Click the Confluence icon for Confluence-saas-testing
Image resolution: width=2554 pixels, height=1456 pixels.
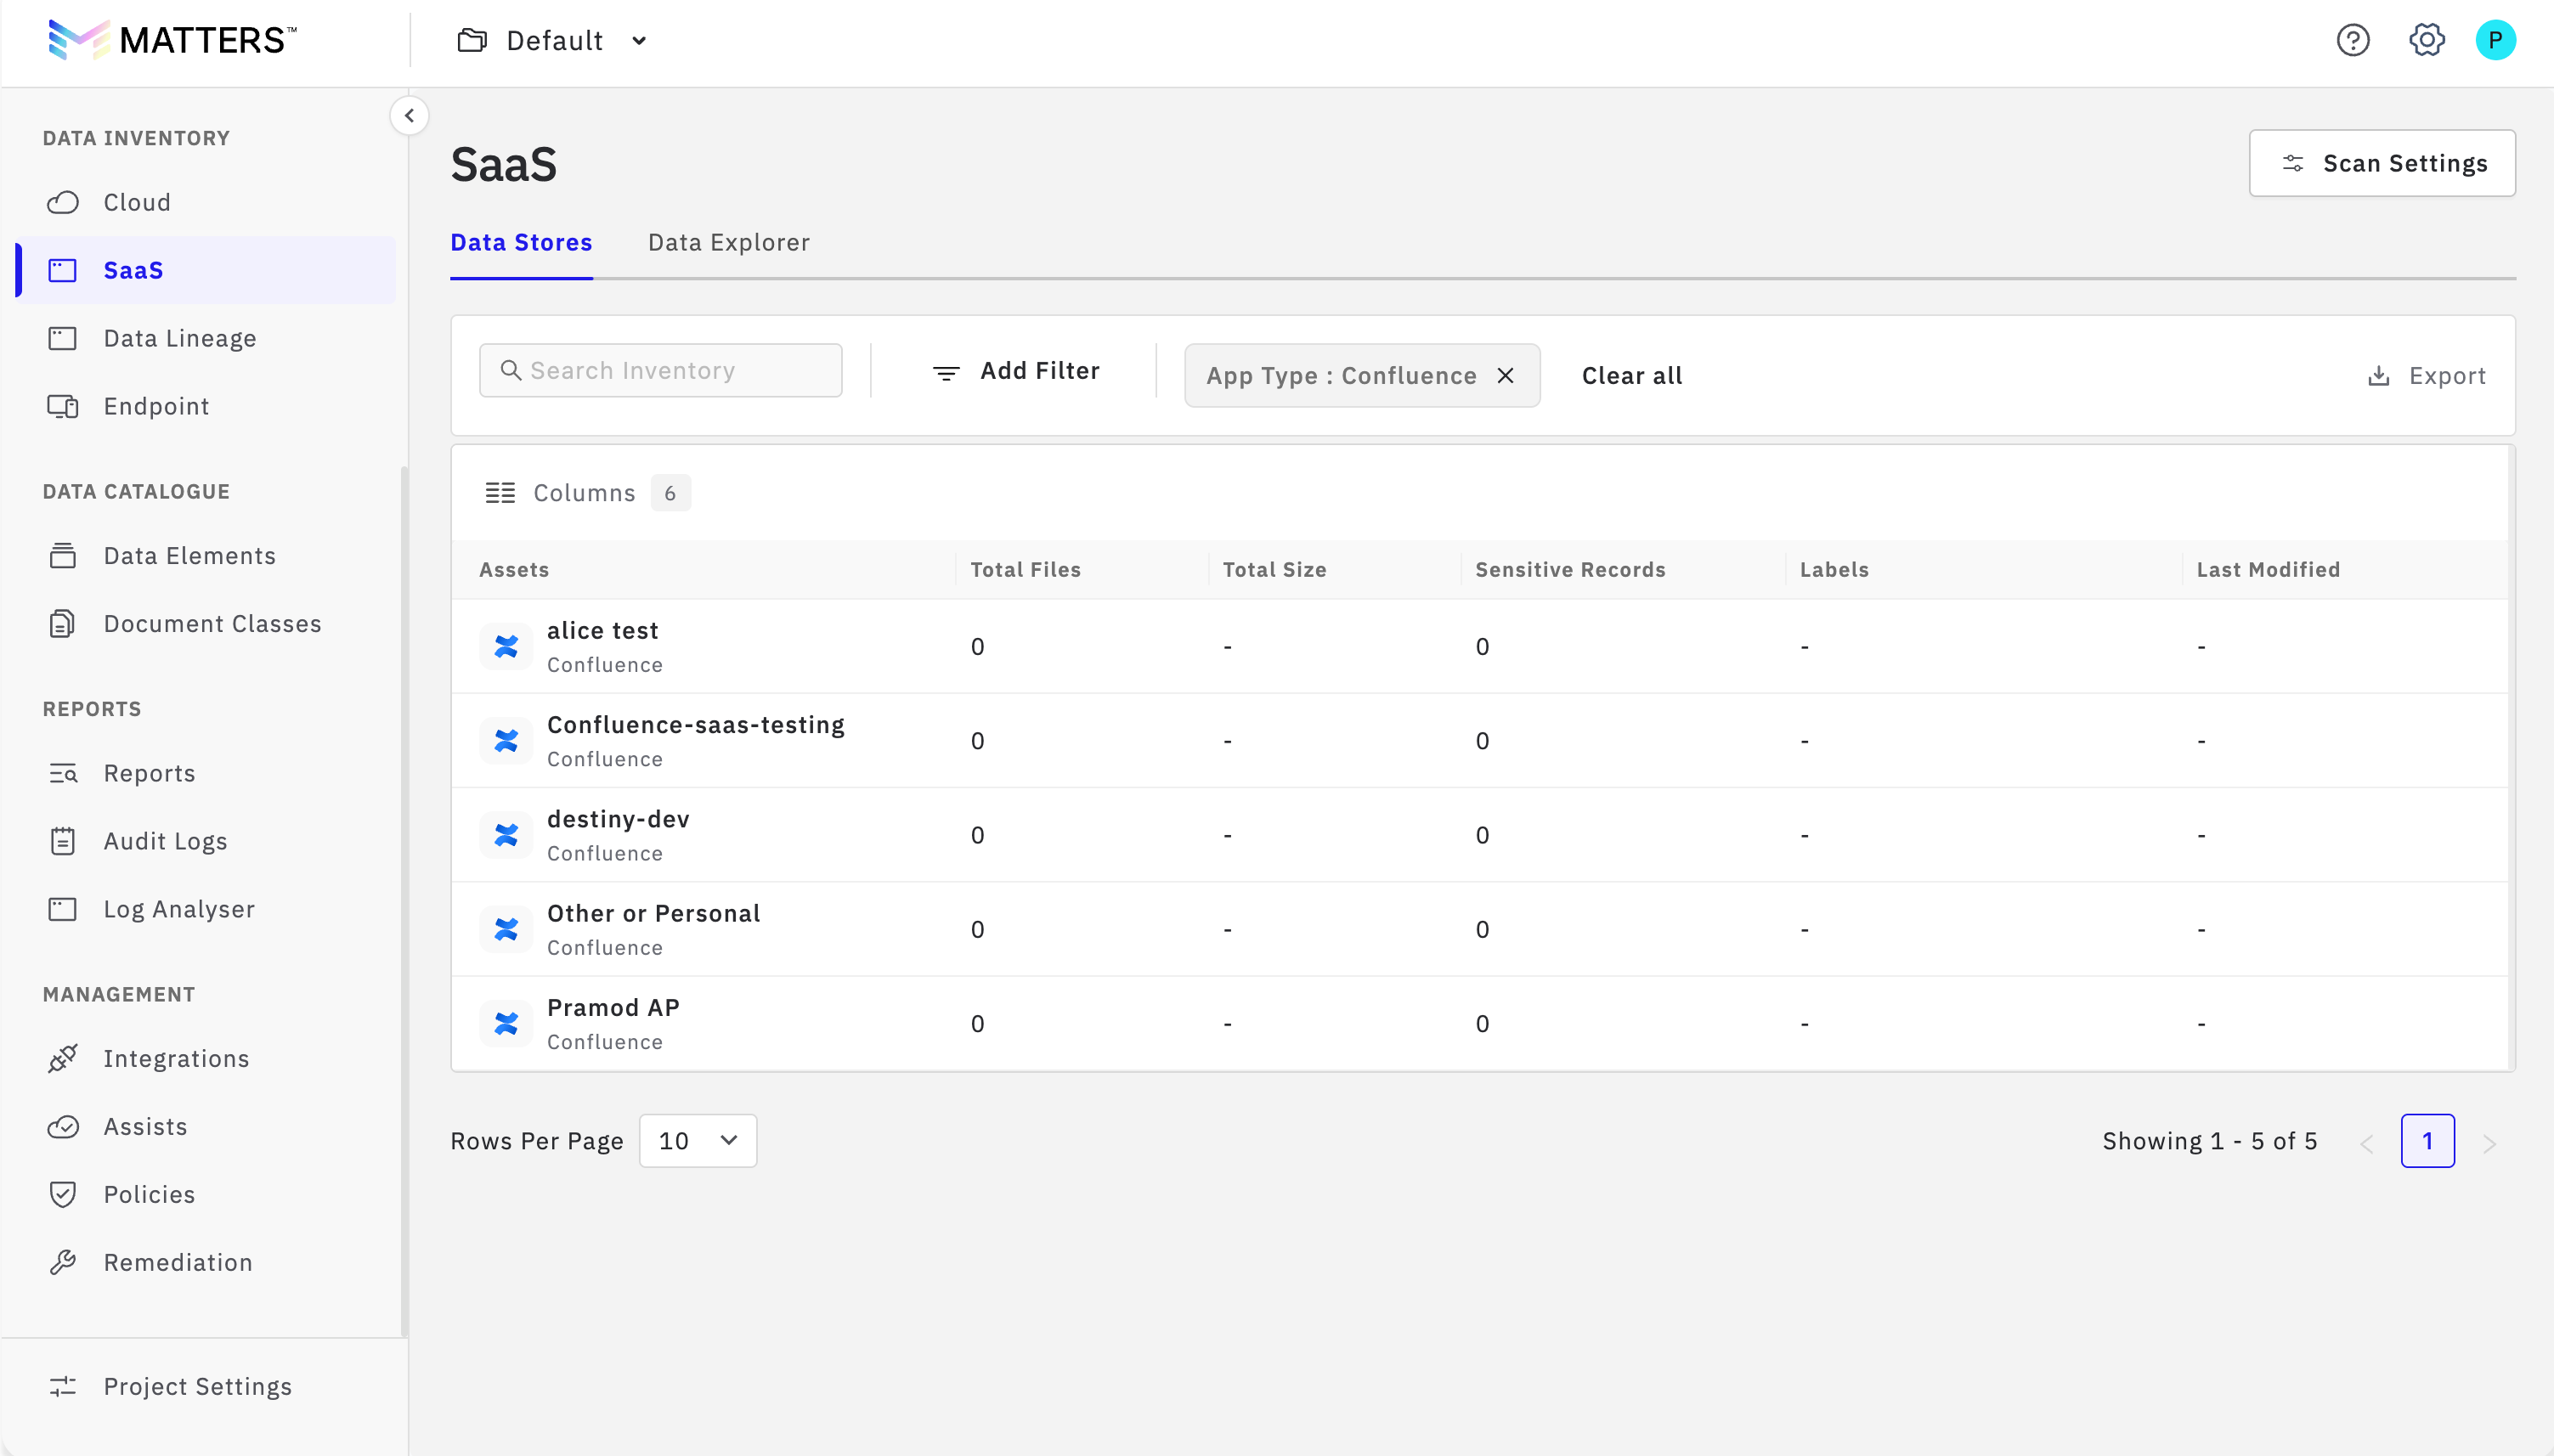tap(506, 741)
